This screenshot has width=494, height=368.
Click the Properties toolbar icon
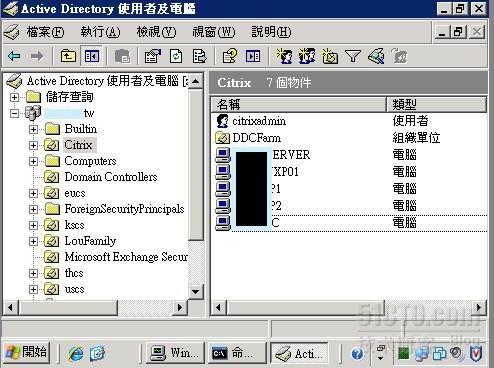click(x=153, y=56)
